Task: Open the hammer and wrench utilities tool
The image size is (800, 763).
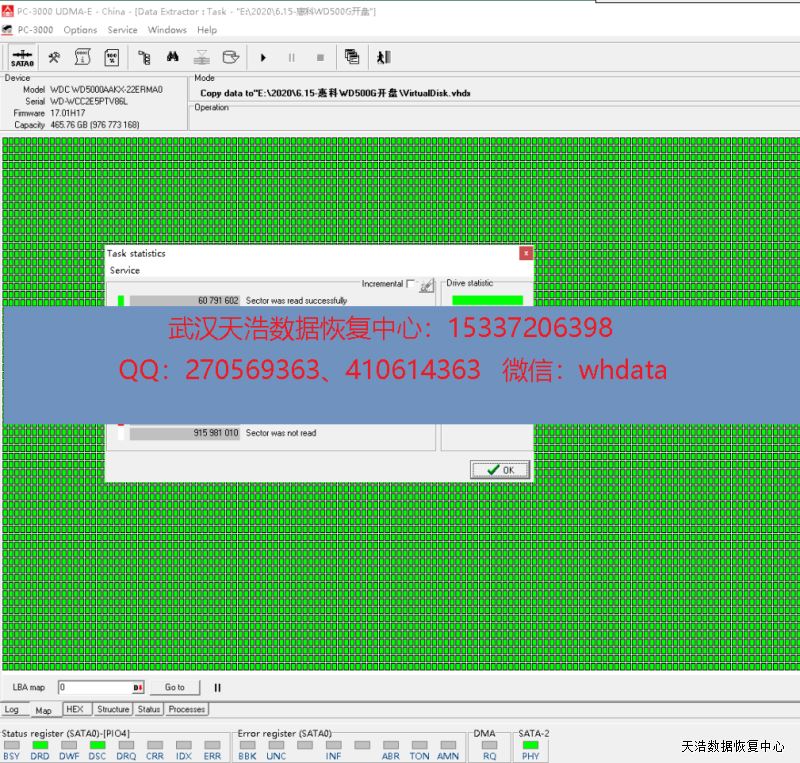Action: (55, 58)
